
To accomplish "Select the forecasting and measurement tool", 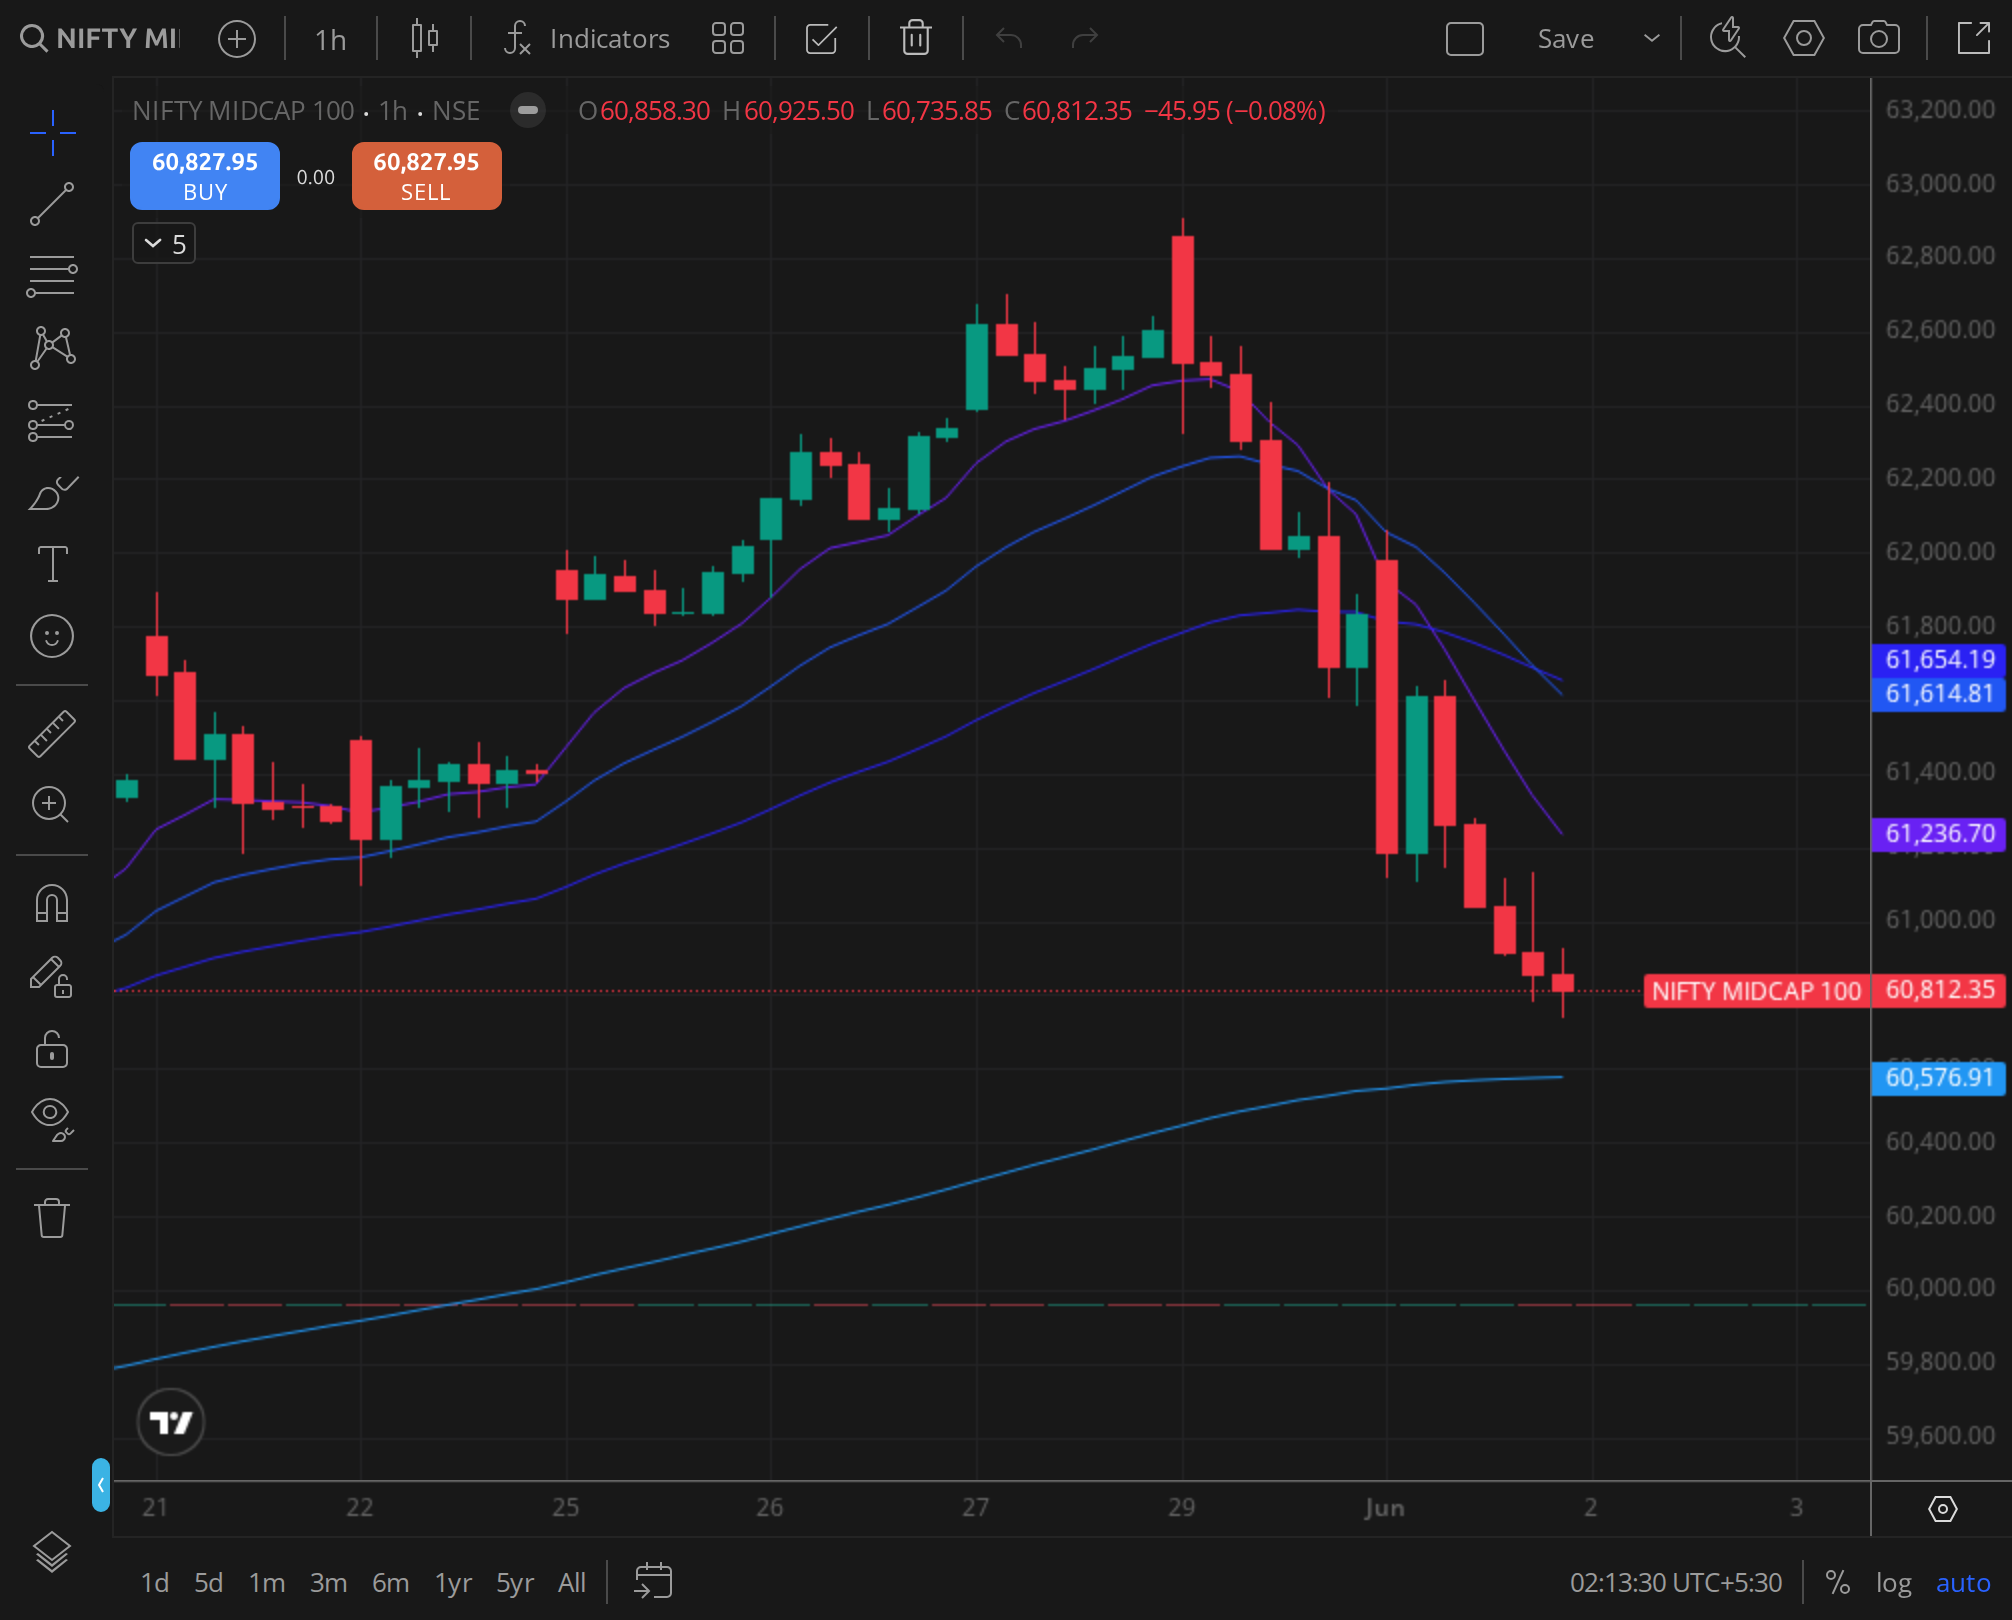I will pyautogui.click(x=52, y=420).
